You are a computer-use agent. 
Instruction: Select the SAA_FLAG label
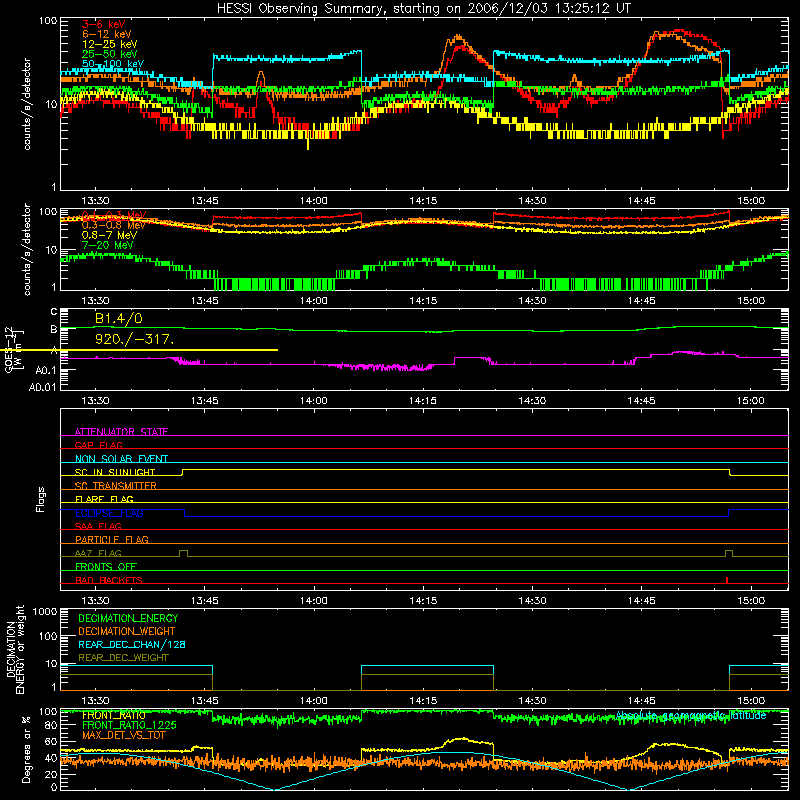pos(98,526)
